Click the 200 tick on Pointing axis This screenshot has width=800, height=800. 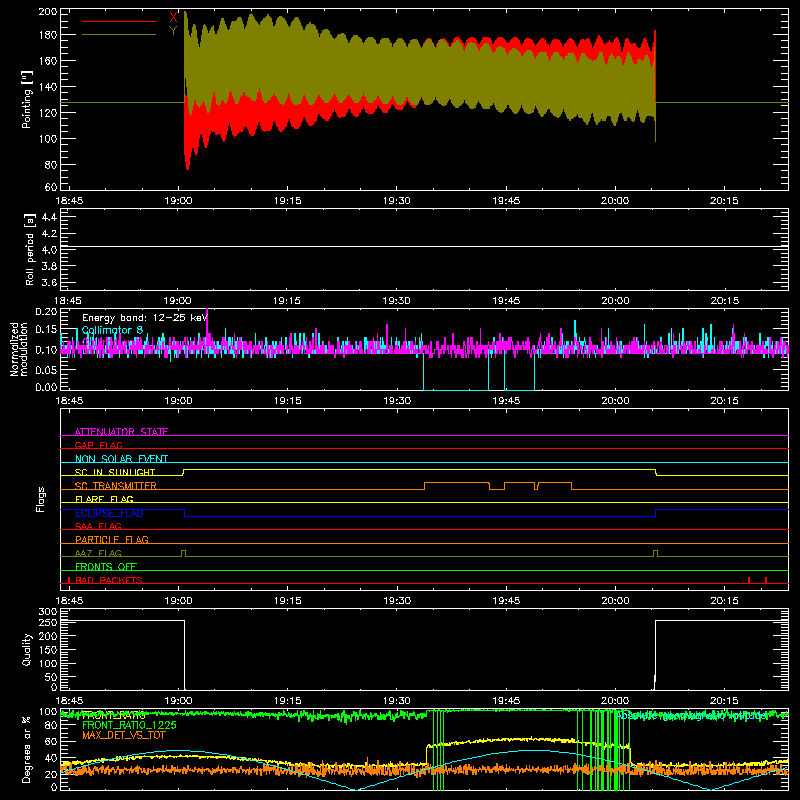click(x=47, y=11)
